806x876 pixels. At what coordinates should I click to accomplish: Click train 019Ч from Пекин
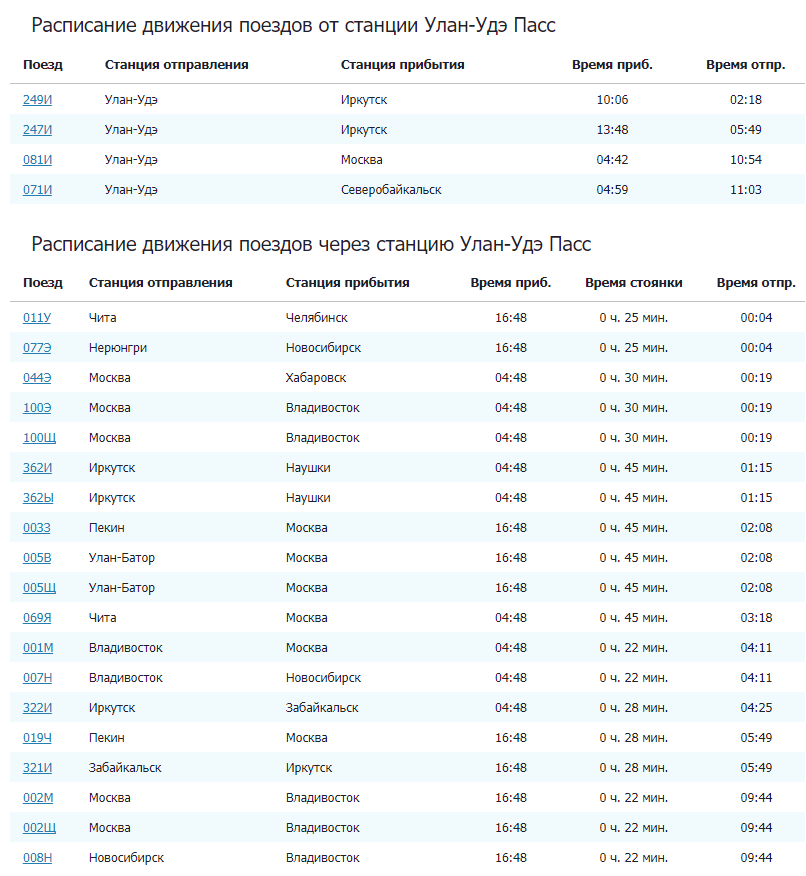[37, 738]
